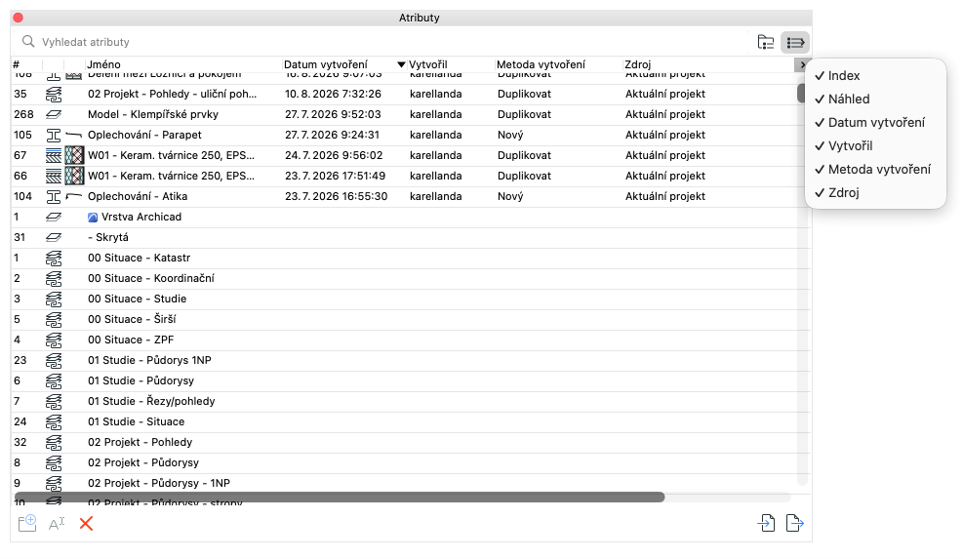This screenshot has height=559, width=963.
Task: Click icon of 00 Situace - Širší
Action: pos(54,319)
